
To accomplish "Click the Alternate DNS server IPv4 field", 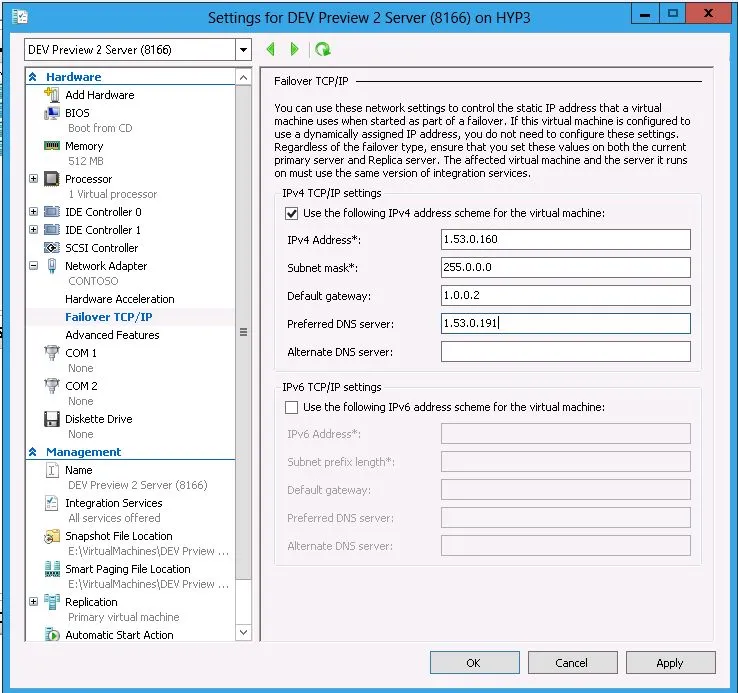I will pos(566,352).
